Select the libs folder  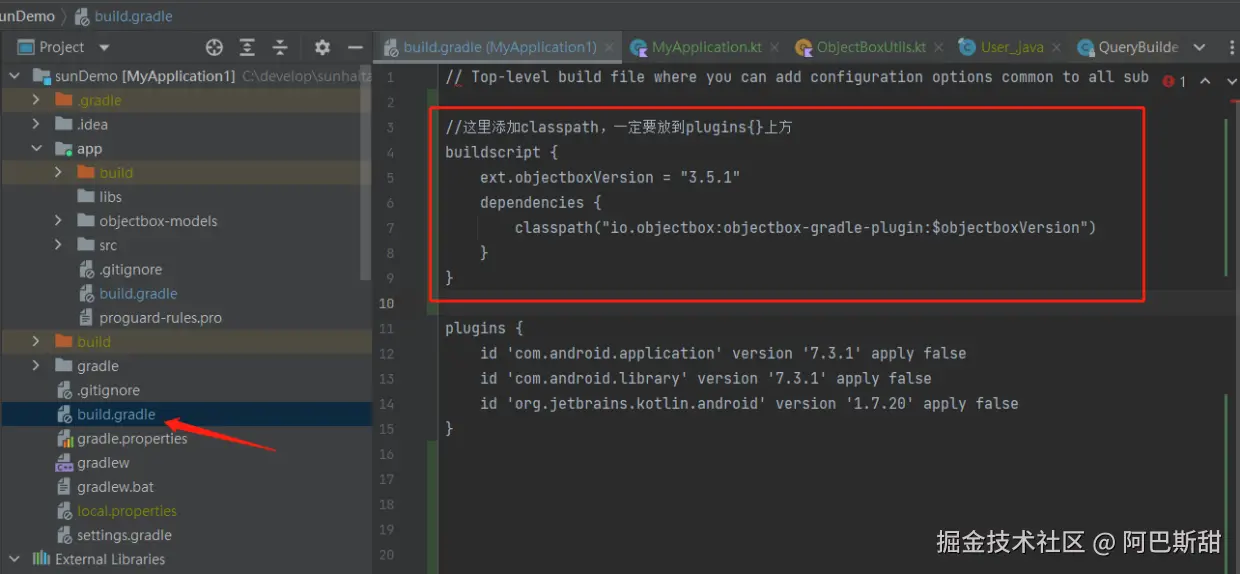110,197
